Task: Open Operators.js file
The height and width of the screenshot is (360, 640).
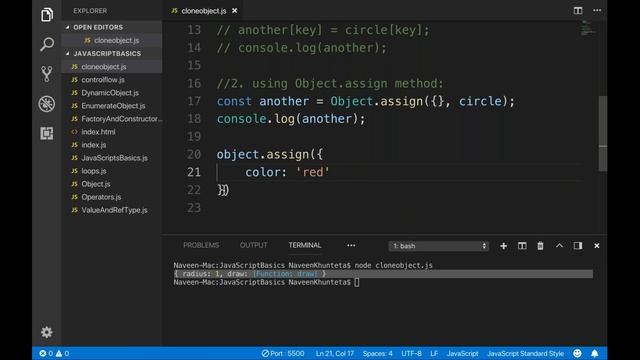Action: point(112,197)
